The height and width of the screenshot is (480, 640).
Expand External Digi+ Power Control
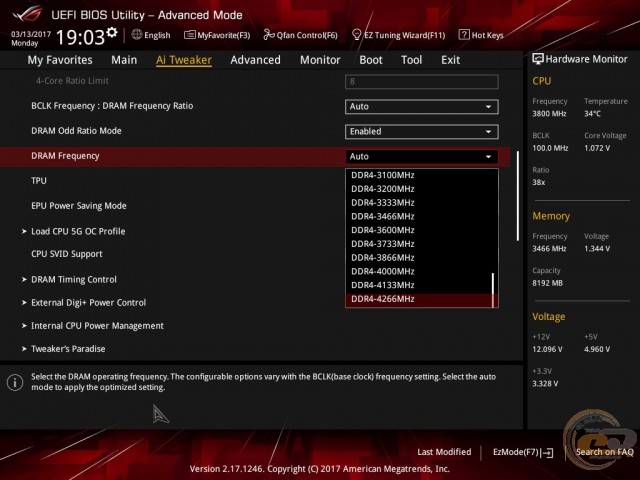point(88,303)
